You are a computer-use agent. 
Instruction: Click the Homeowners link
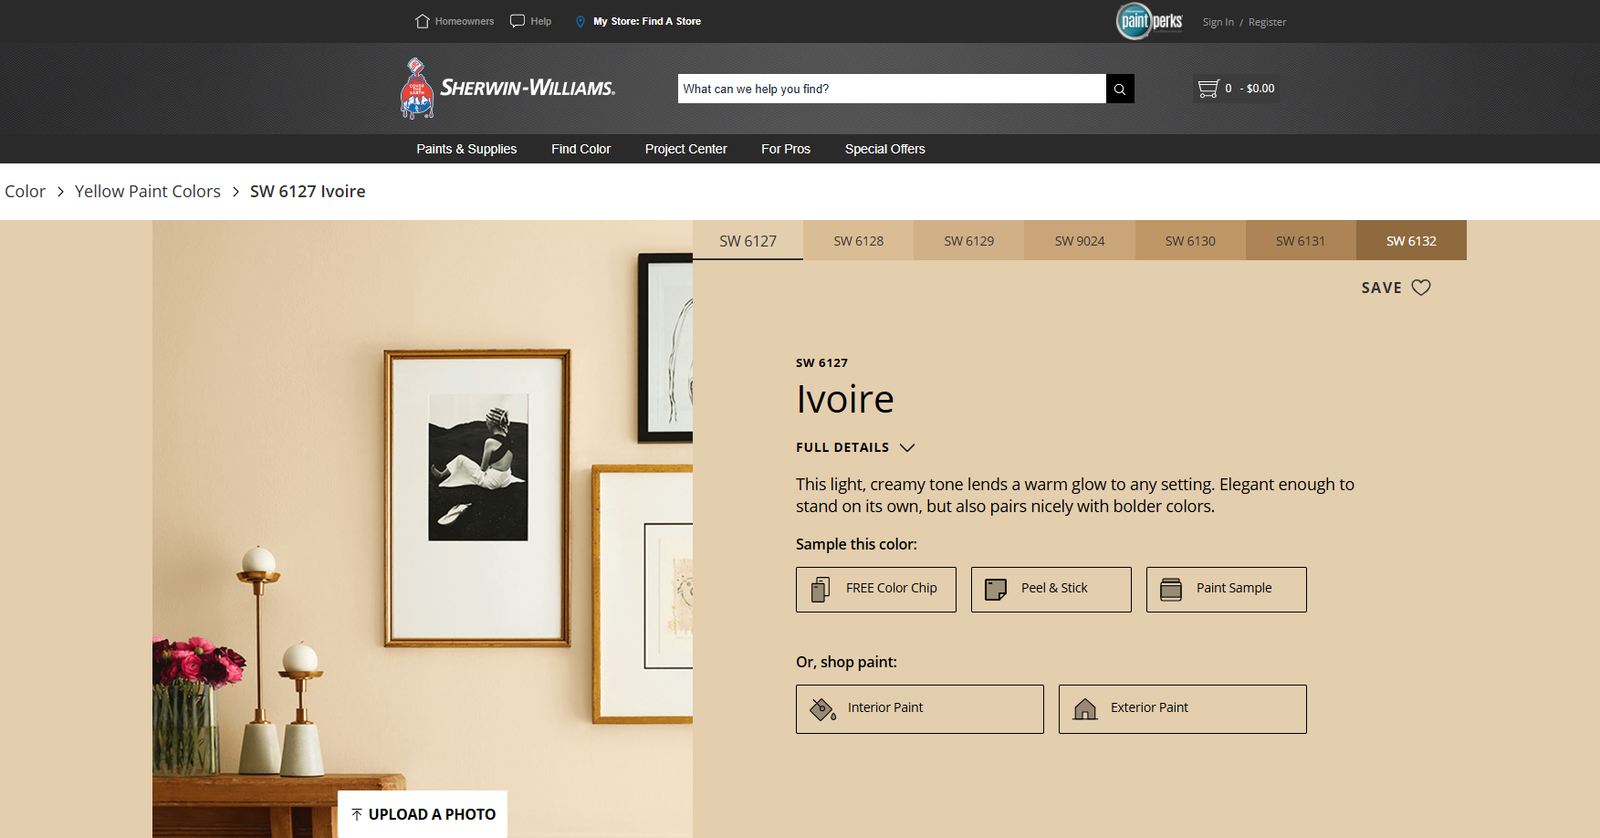[464, 21]
